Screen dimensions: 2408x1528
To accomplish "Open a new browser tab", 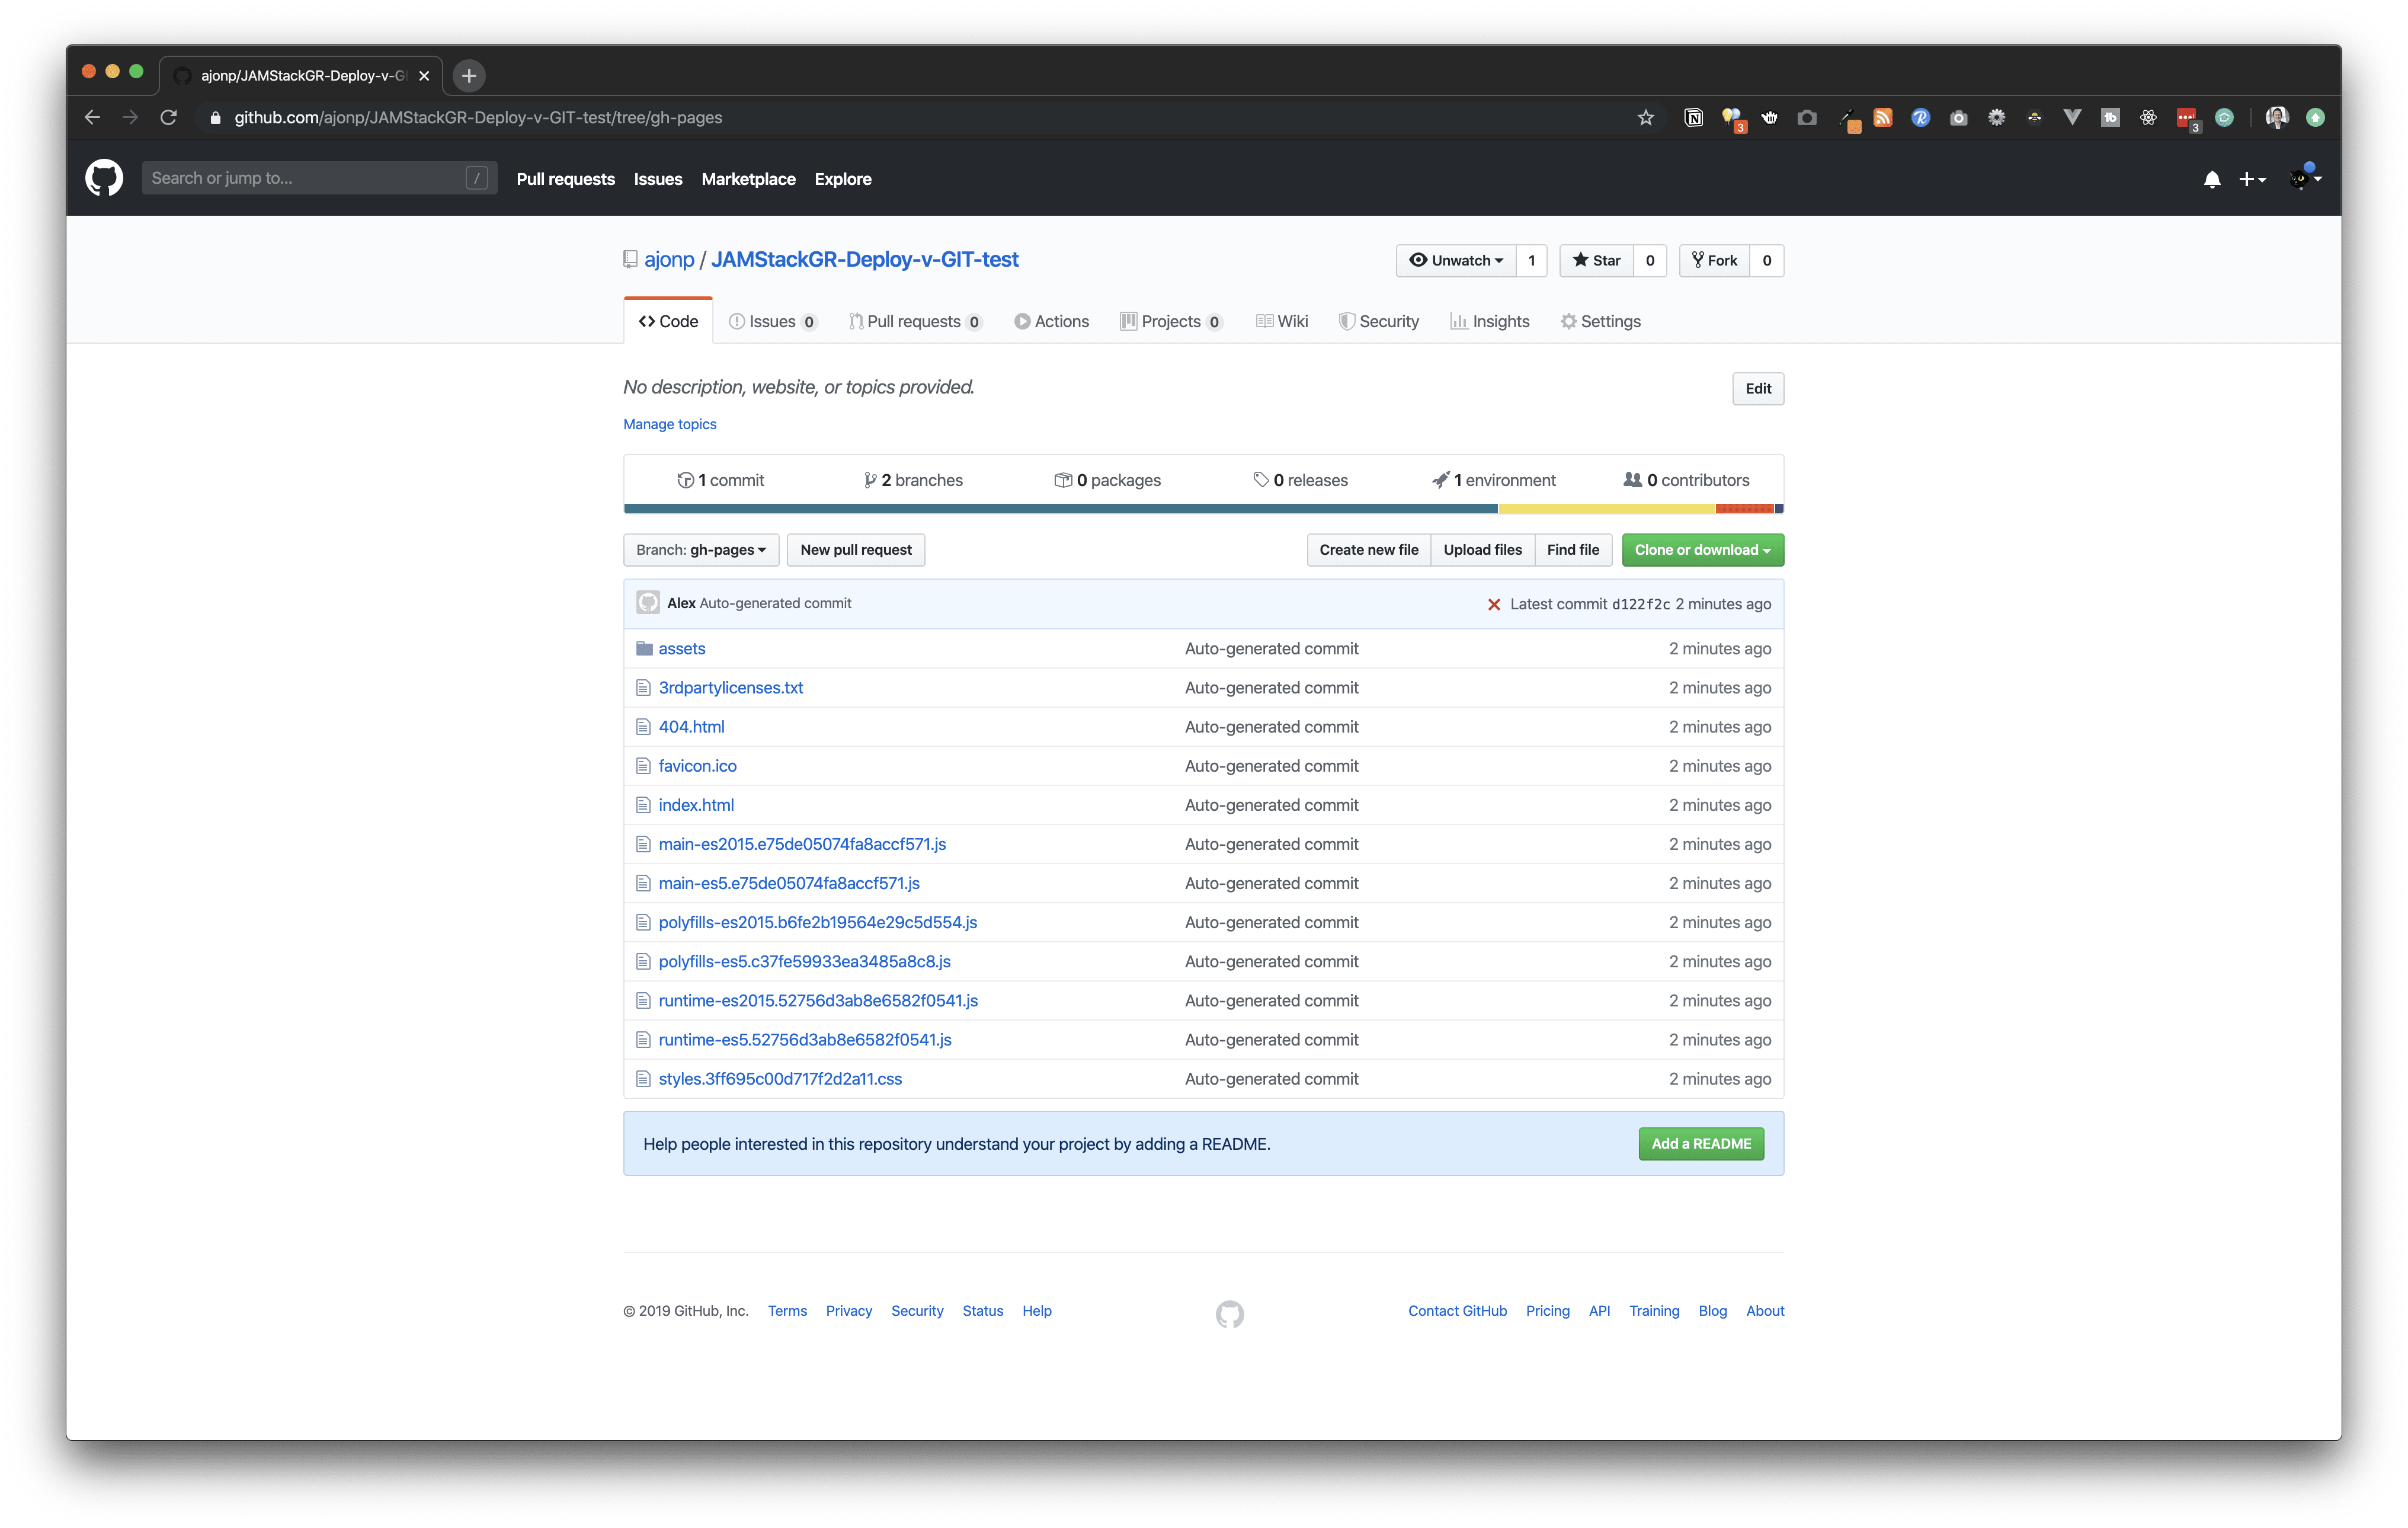I will coord(469,75).
